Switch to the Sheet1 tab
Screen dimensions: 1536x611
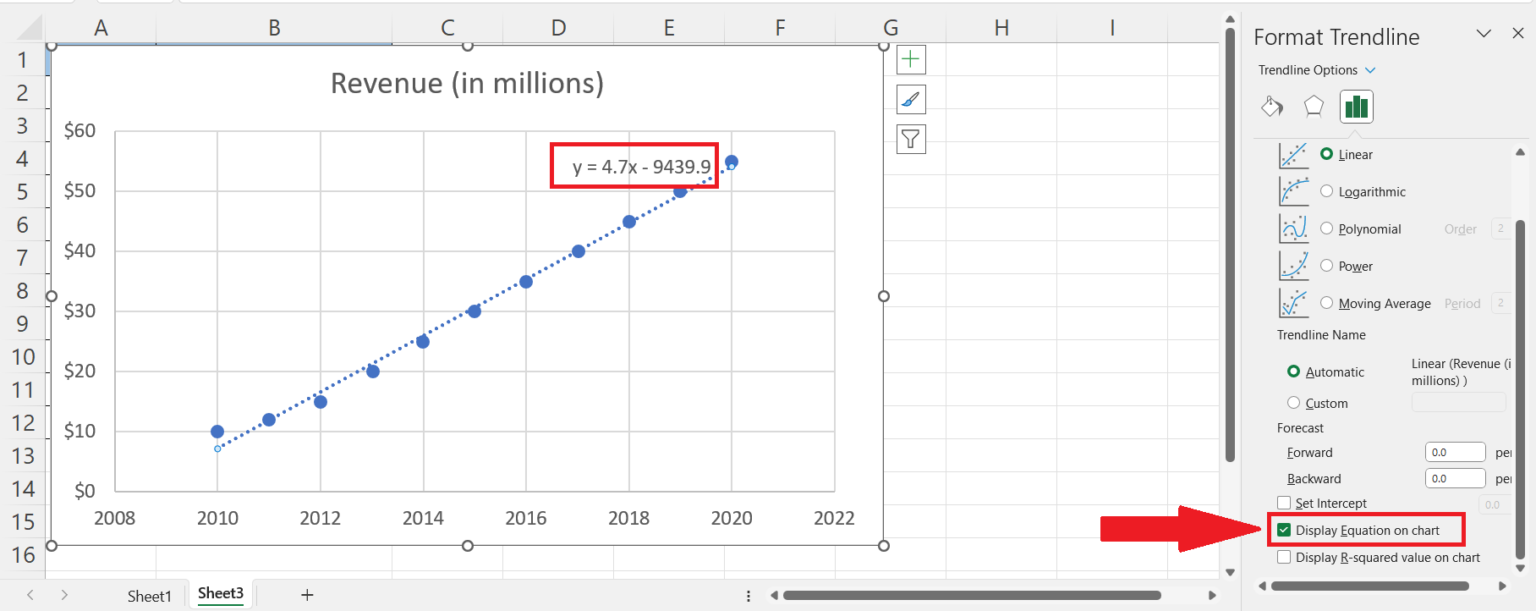pos(148,595)
